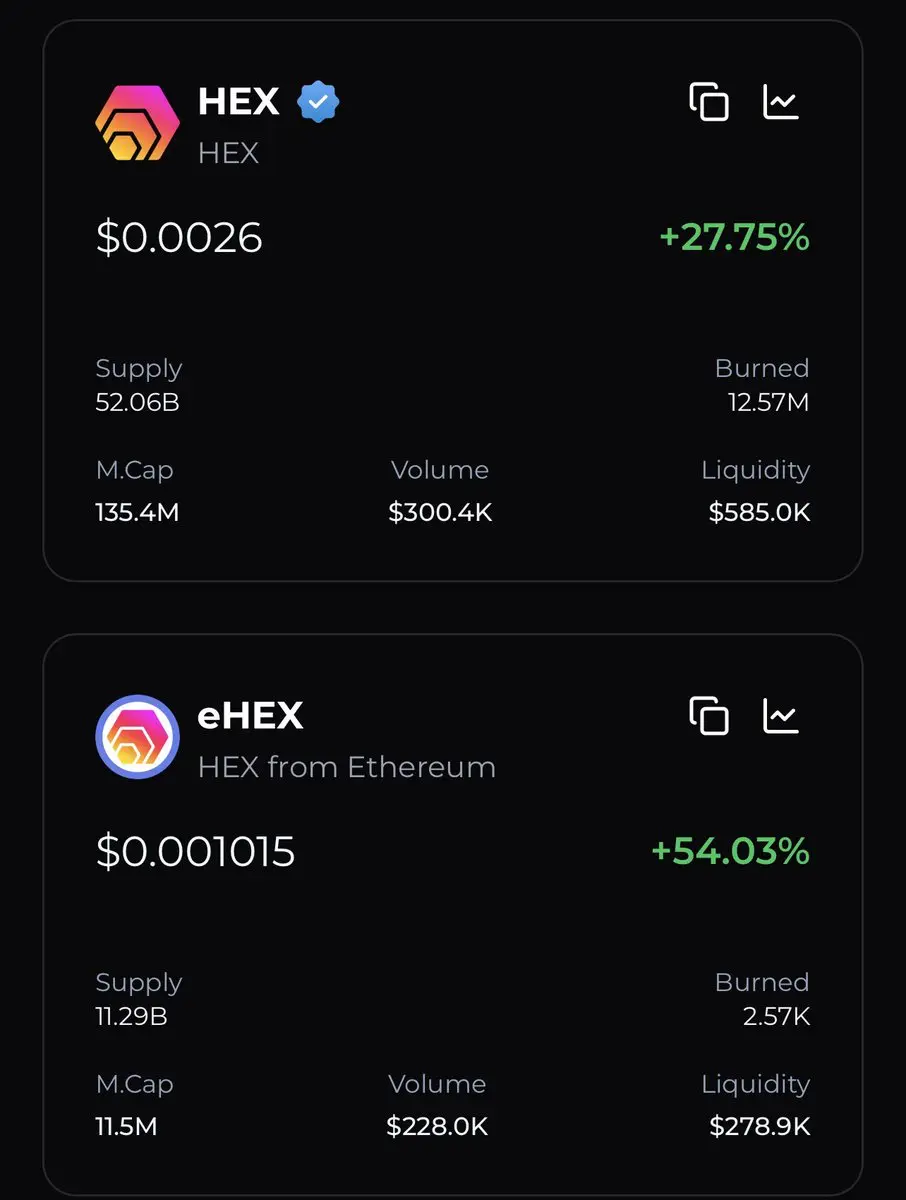Image resolution: width=906 pixels, height=1200 pixels.
Task: Tap the HEX hexagon logo
Action: (x=138, y=123)
